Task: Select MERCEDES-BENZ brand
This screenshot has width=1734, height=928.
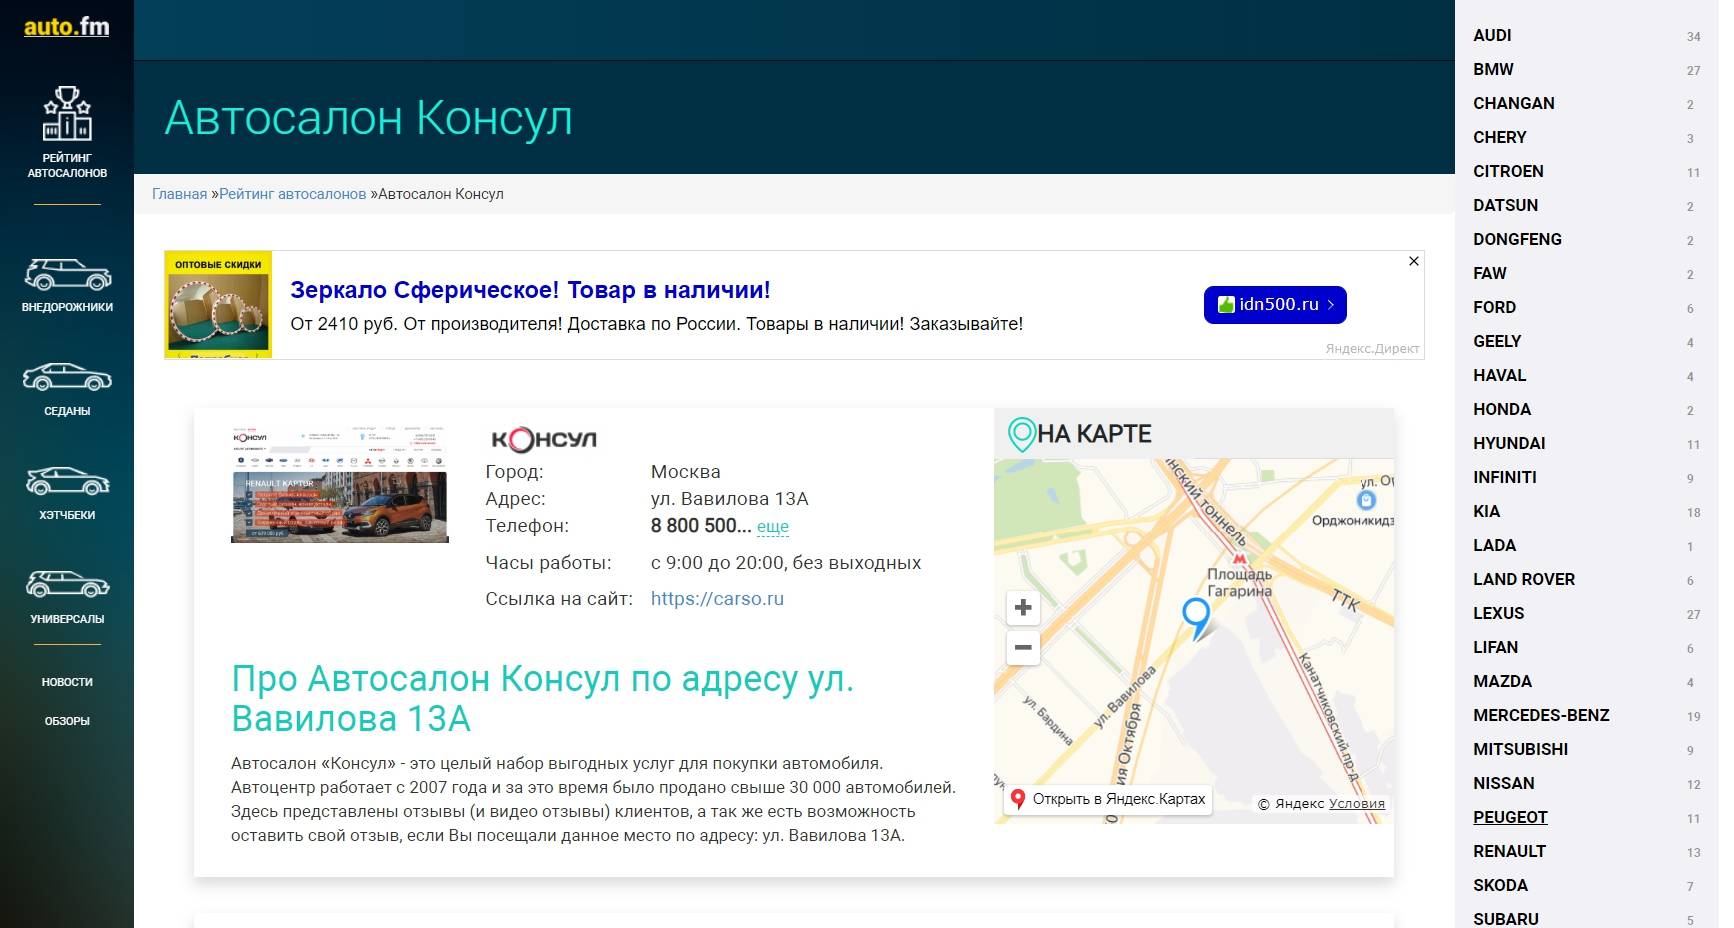Action: [1541, 715]
